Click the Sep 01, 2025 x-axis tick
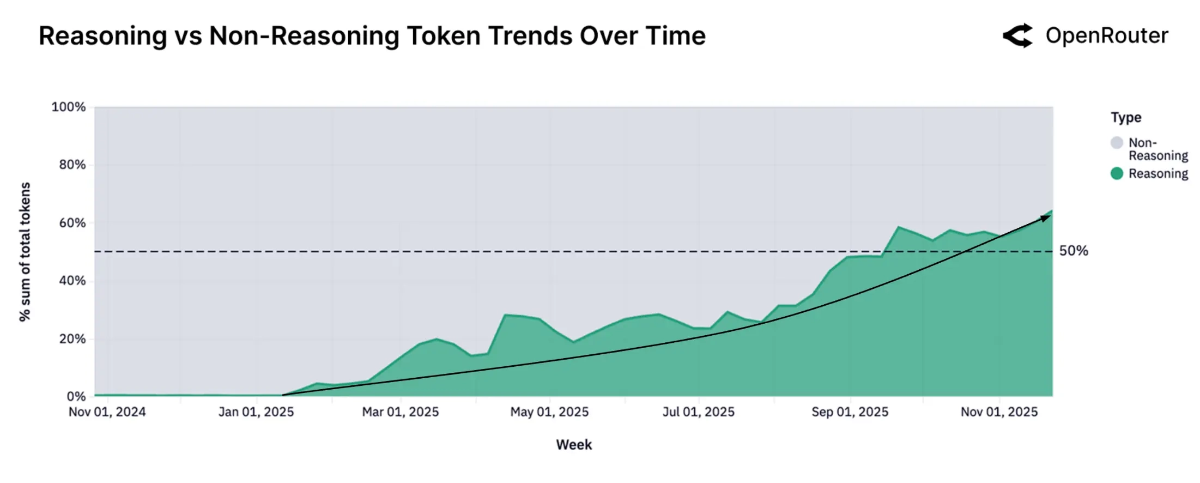The image size is (1200, 483). tap(849, 412)
